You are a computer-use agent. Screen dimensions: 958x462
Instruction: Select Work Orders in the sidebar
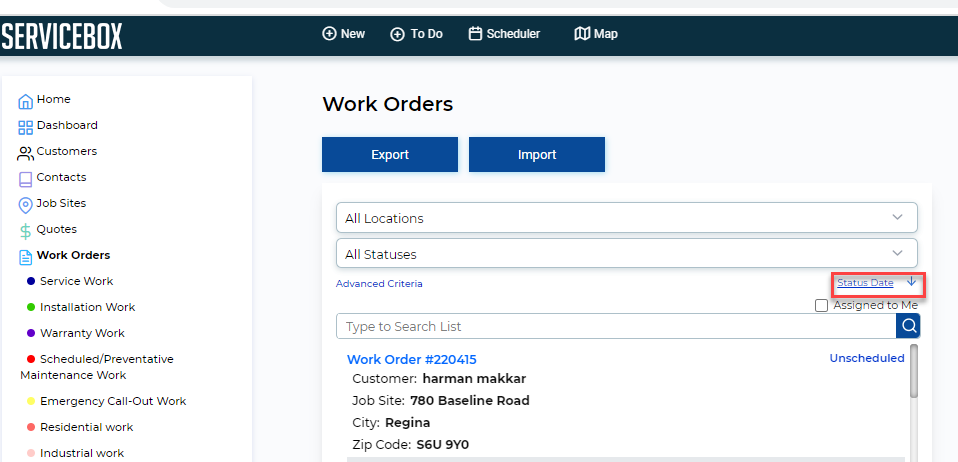click(x=73, y=255)
